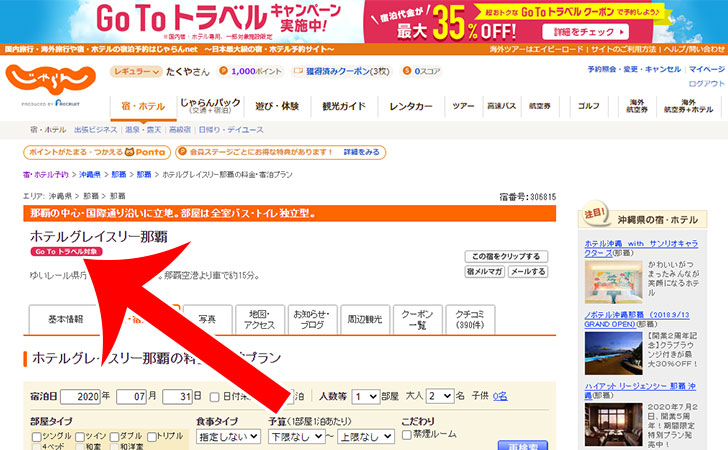Click the じゃらん orange logo
The width and height of the screenshot is (728, 450).
click(x=51, y=79)
